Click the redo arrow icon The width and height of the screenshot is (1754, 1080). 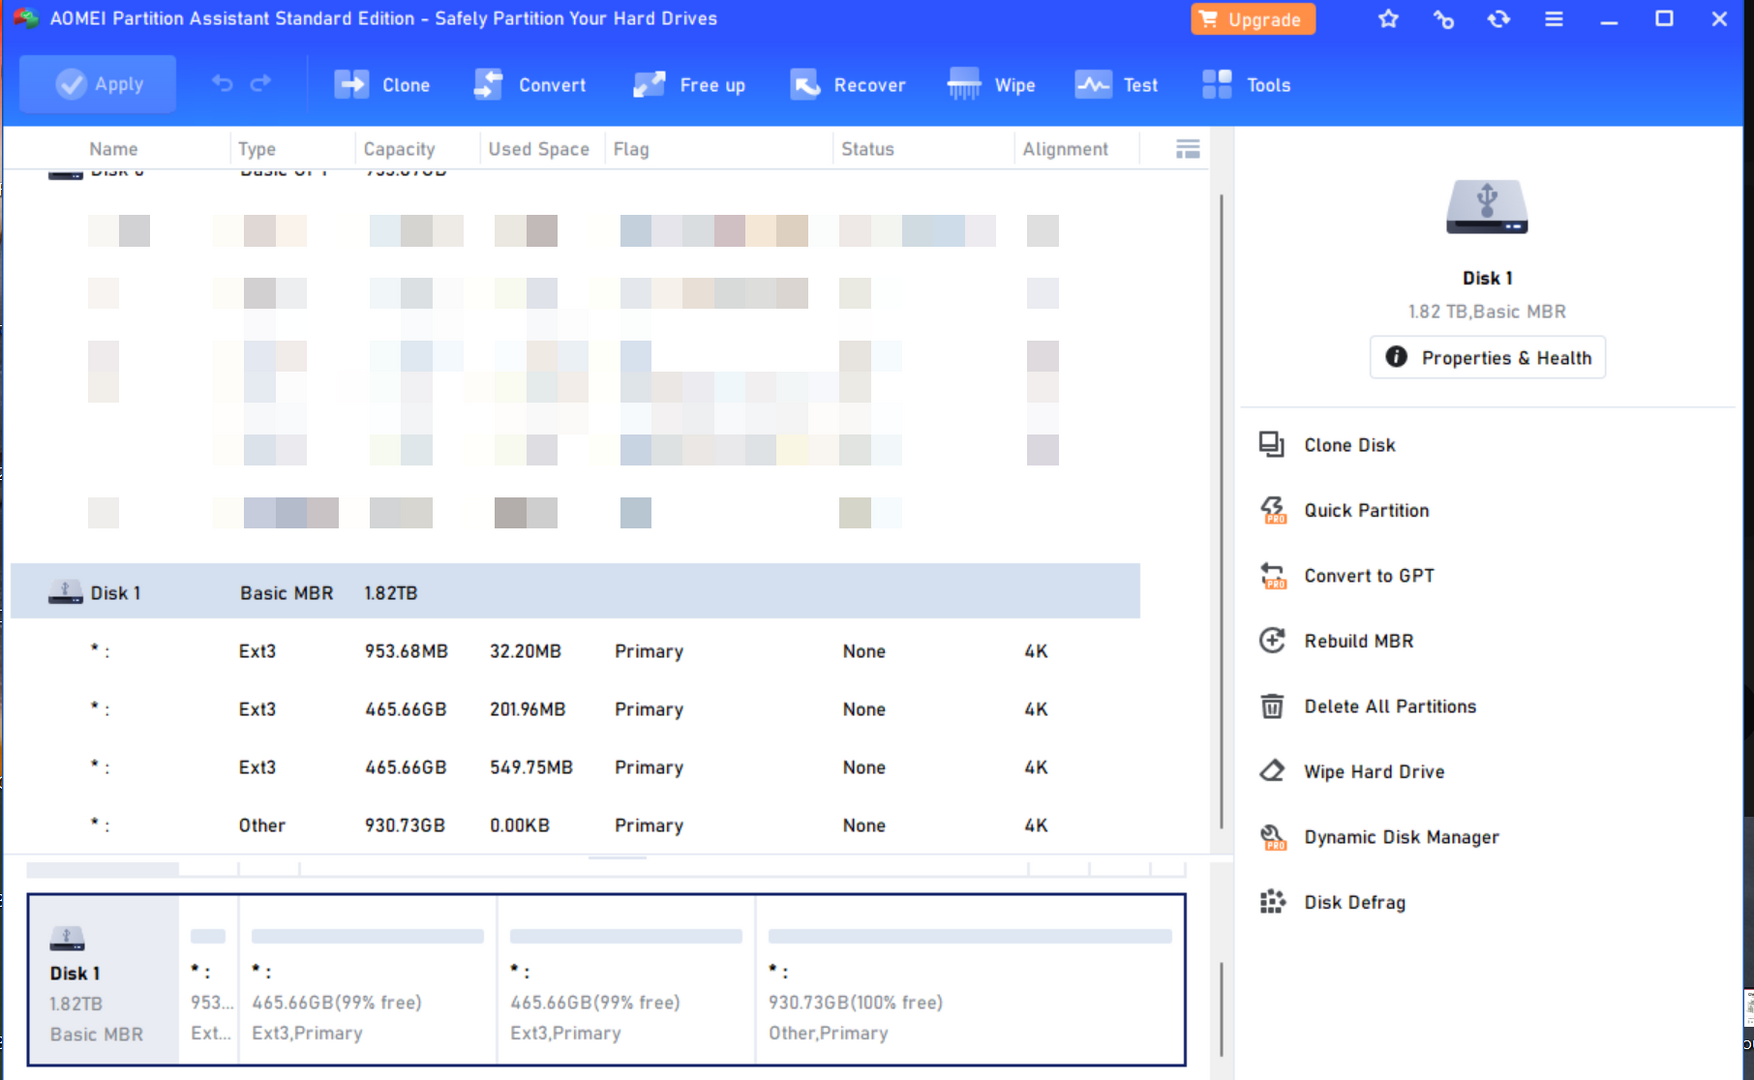tap(261, 84)
